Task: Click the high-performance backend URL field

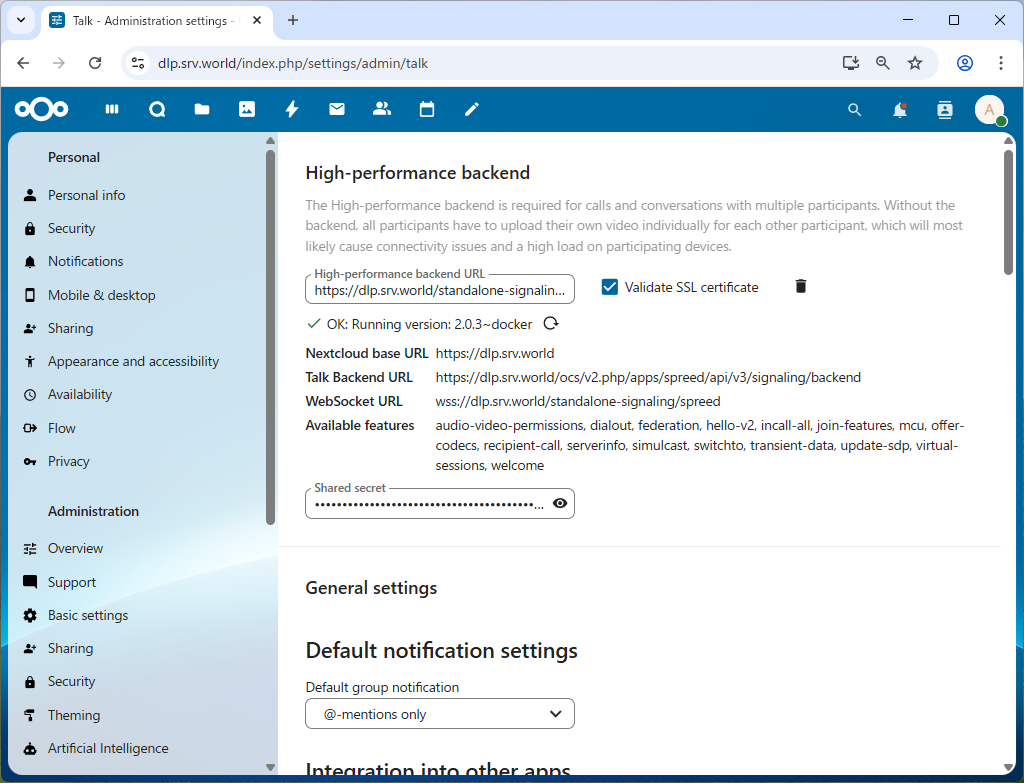Action: point(440,289)
